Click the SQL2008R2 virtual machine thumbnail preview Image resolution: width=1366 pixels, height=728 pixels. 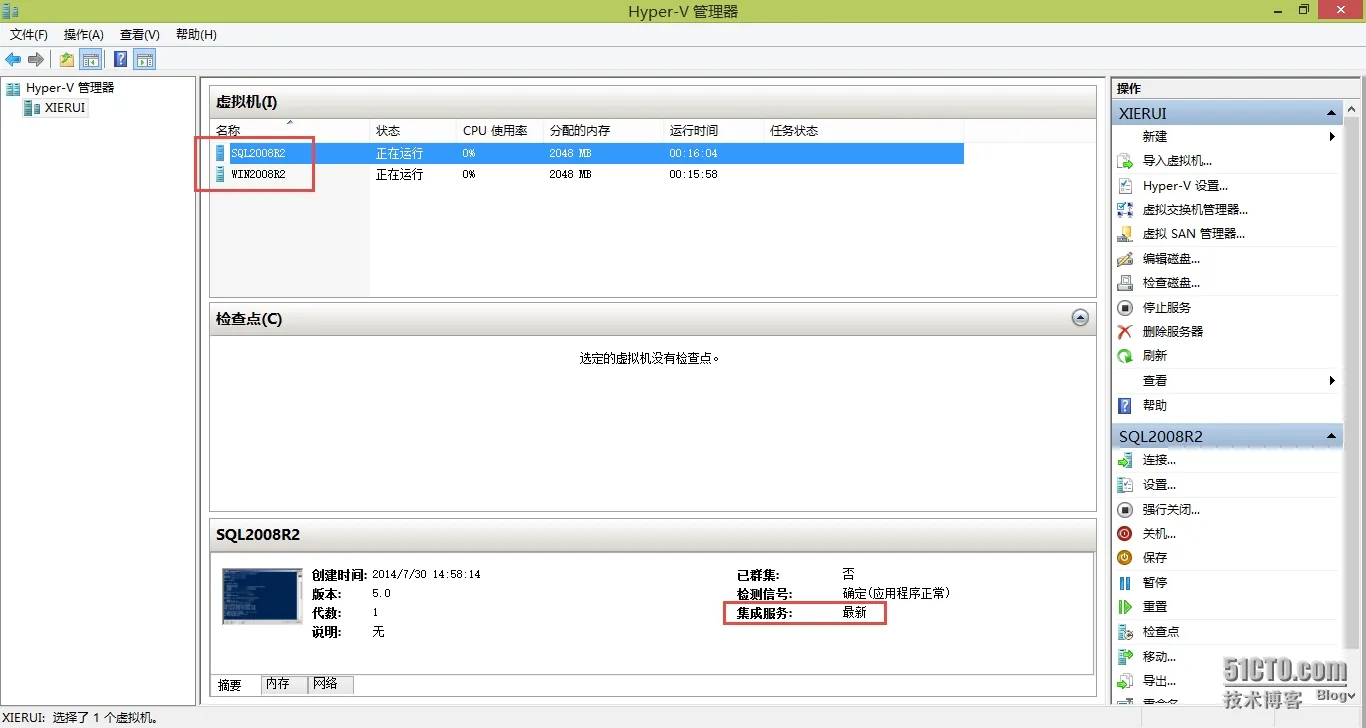(x=262, y=596)
